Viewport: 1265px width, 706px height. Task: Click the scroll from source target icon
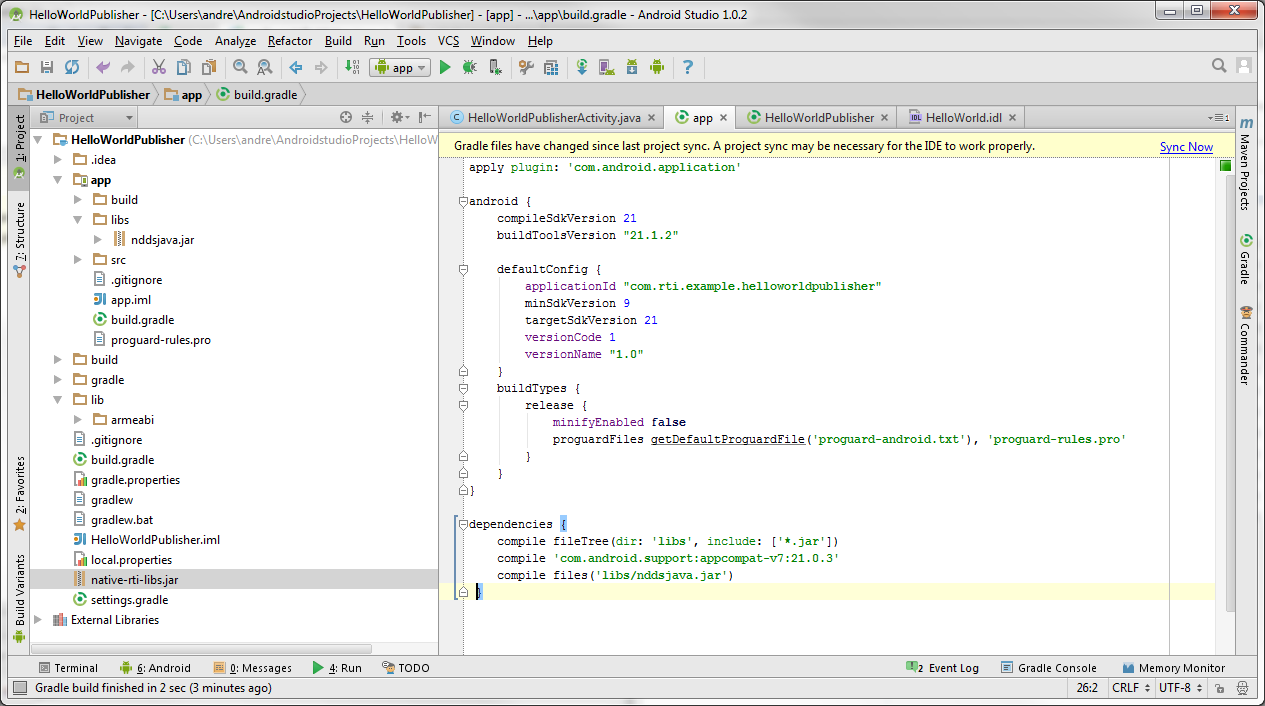click(x=346, y=117)
